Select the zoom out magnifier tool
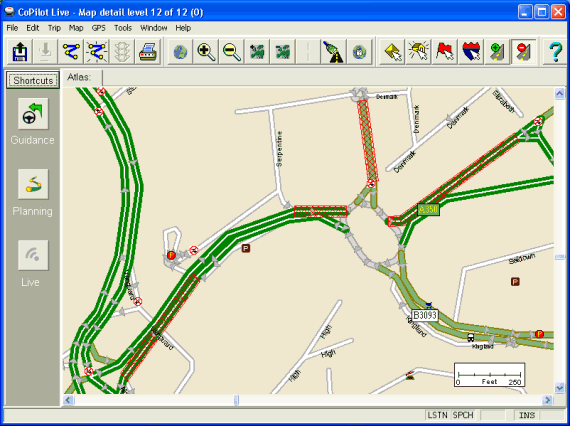The image size is (570, 426). coord(232,52)
